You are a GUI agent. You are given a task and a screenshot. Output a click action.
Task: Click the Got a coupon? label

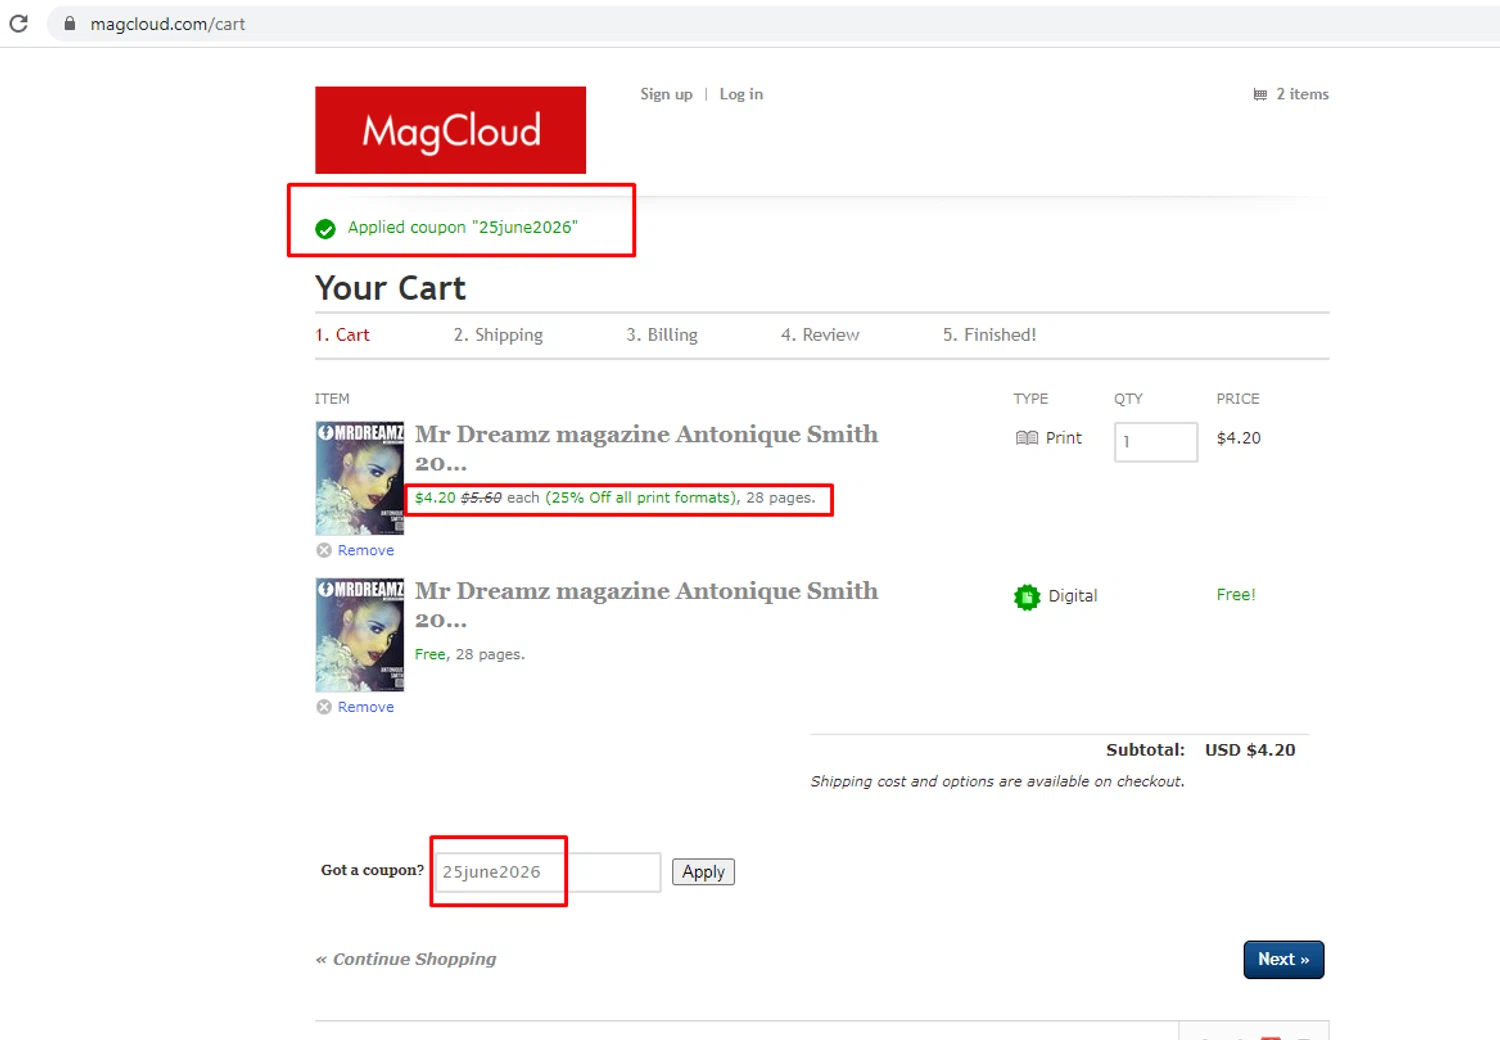tap(372, 870)
